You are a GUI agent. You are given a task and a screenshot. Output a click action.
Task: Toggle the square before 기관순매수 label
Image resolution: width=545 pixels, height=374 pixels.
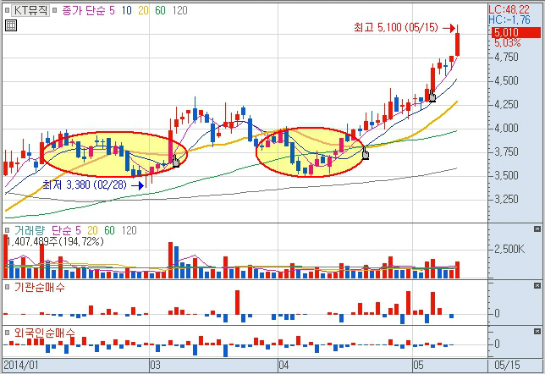click(7, 287)
